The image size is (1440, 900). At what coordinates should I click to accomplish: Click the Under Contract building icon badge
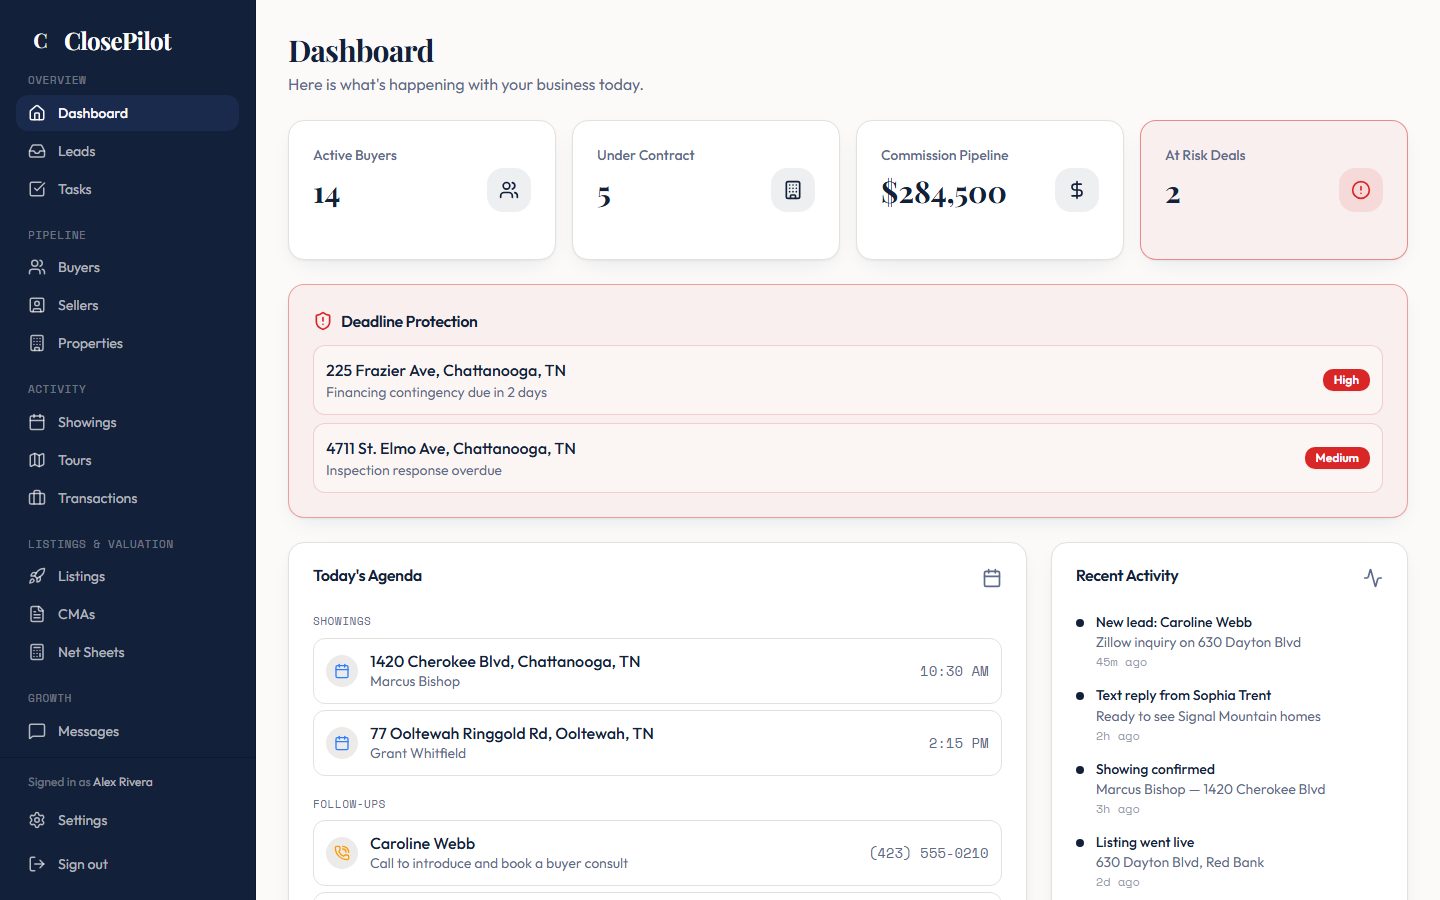(793, 190)
